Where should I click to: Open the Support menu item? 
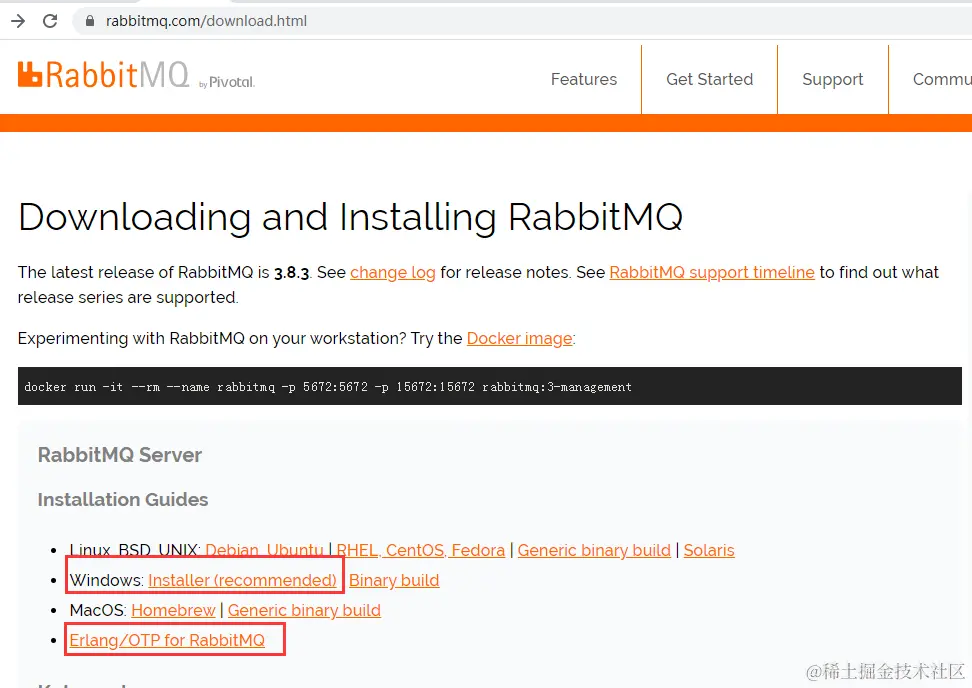(833, 79)
